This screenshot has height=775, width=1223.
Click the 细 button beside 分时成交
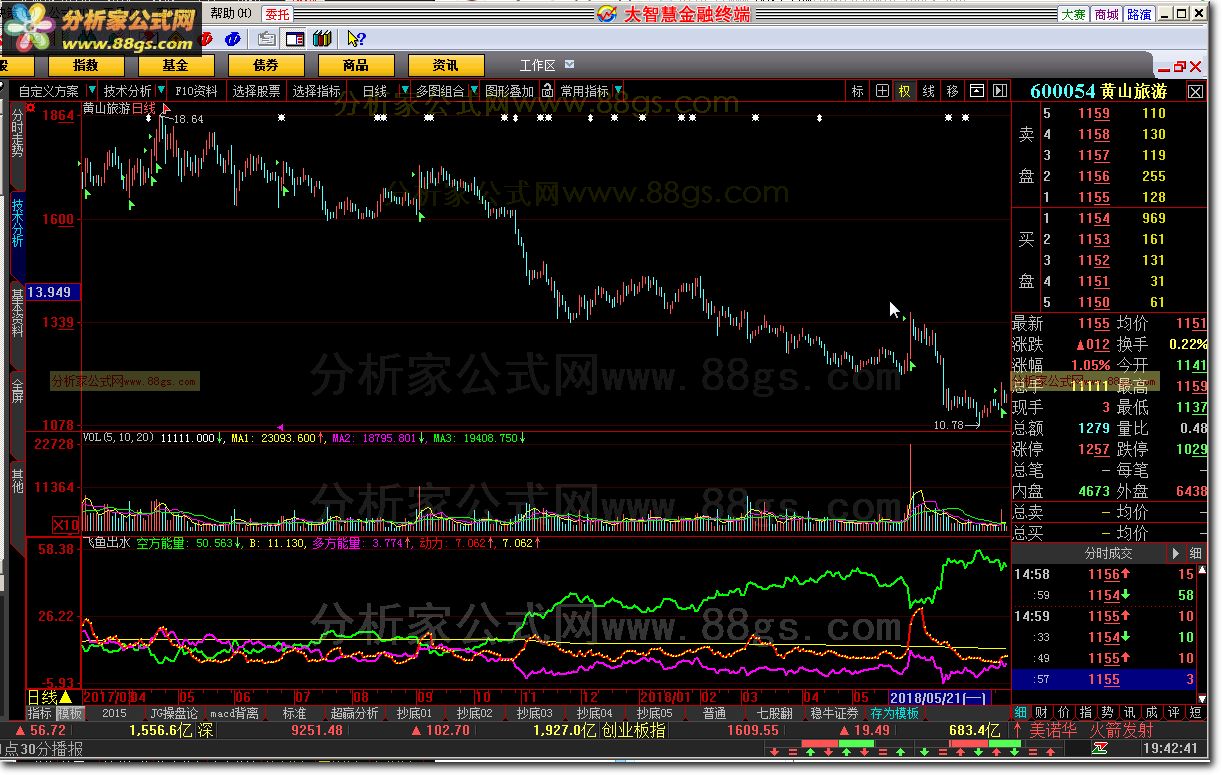coord(1196,553)
